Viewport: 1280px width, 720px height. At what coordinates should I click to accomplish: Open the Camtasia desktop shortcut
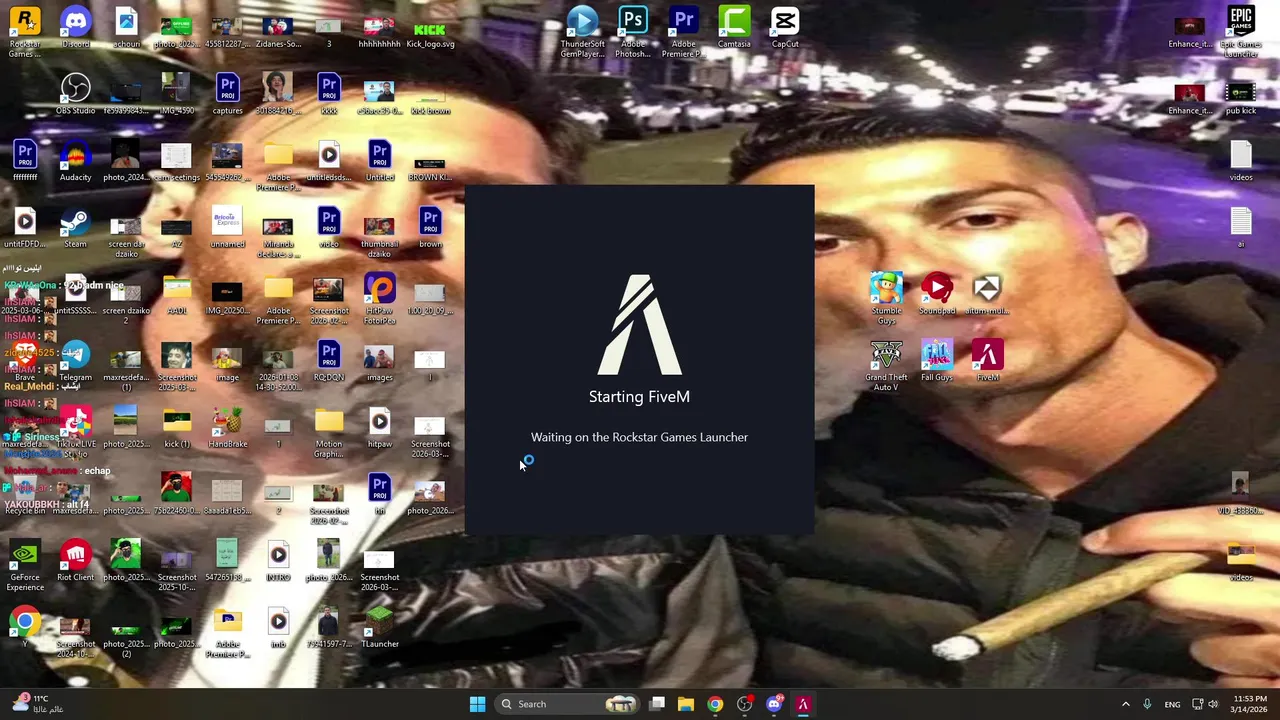[734, 28]
